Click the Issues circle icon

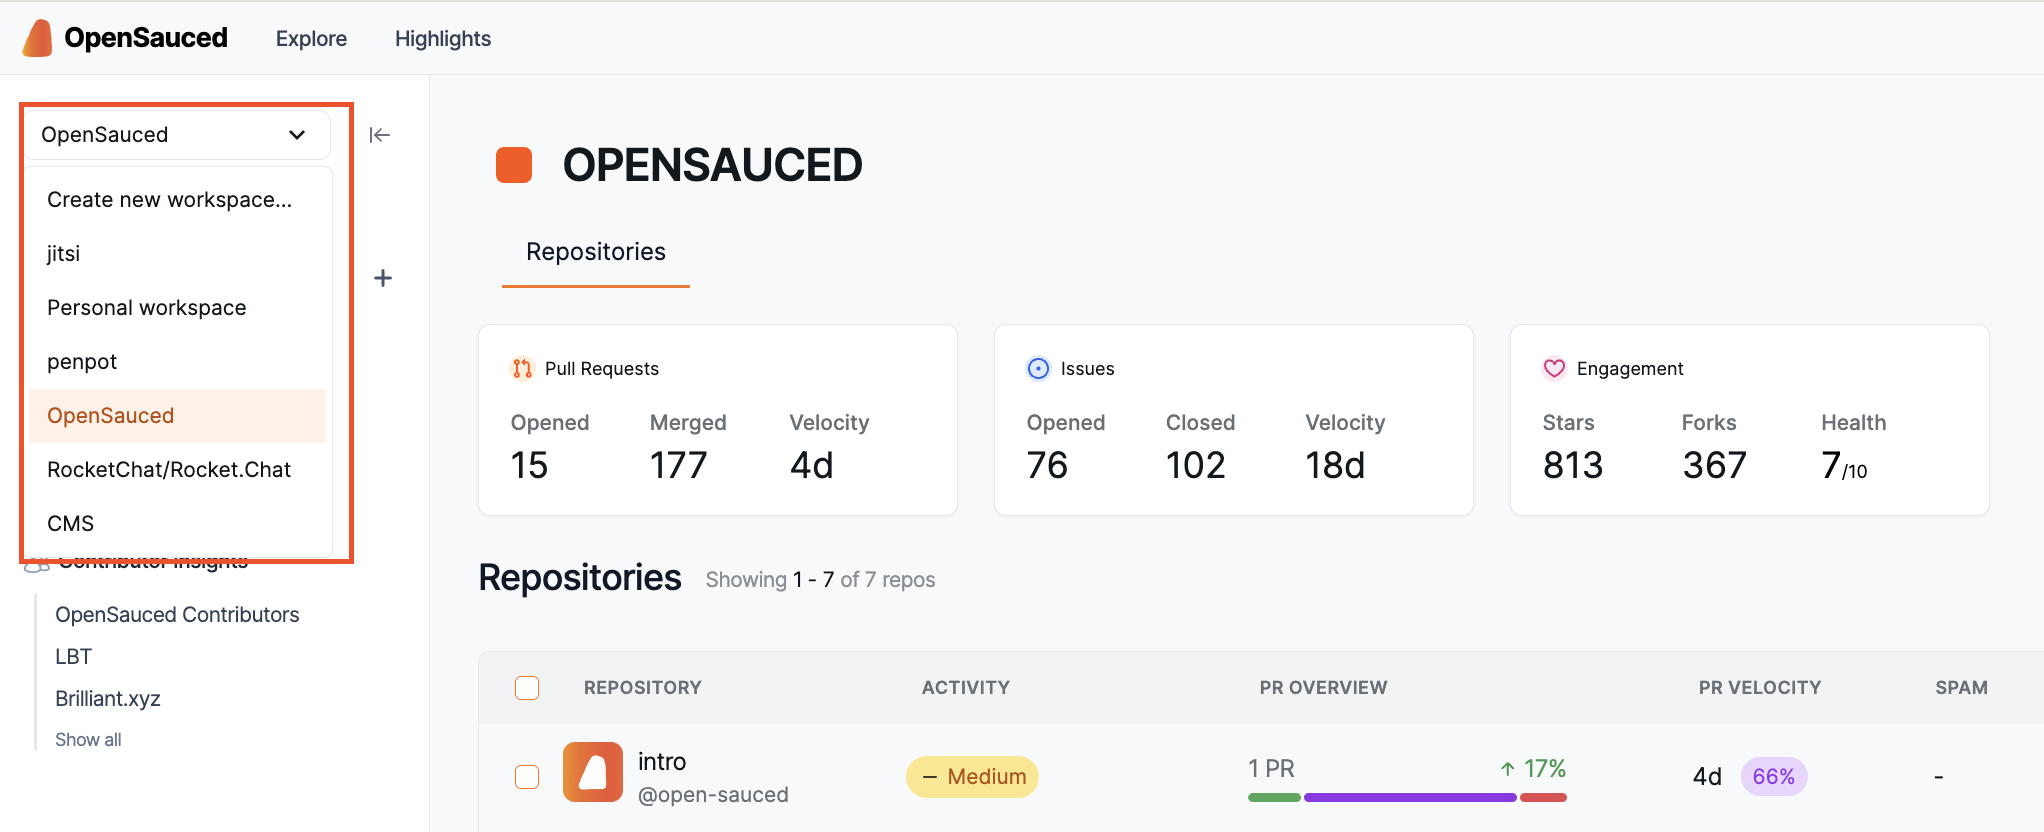[1038, 369]
